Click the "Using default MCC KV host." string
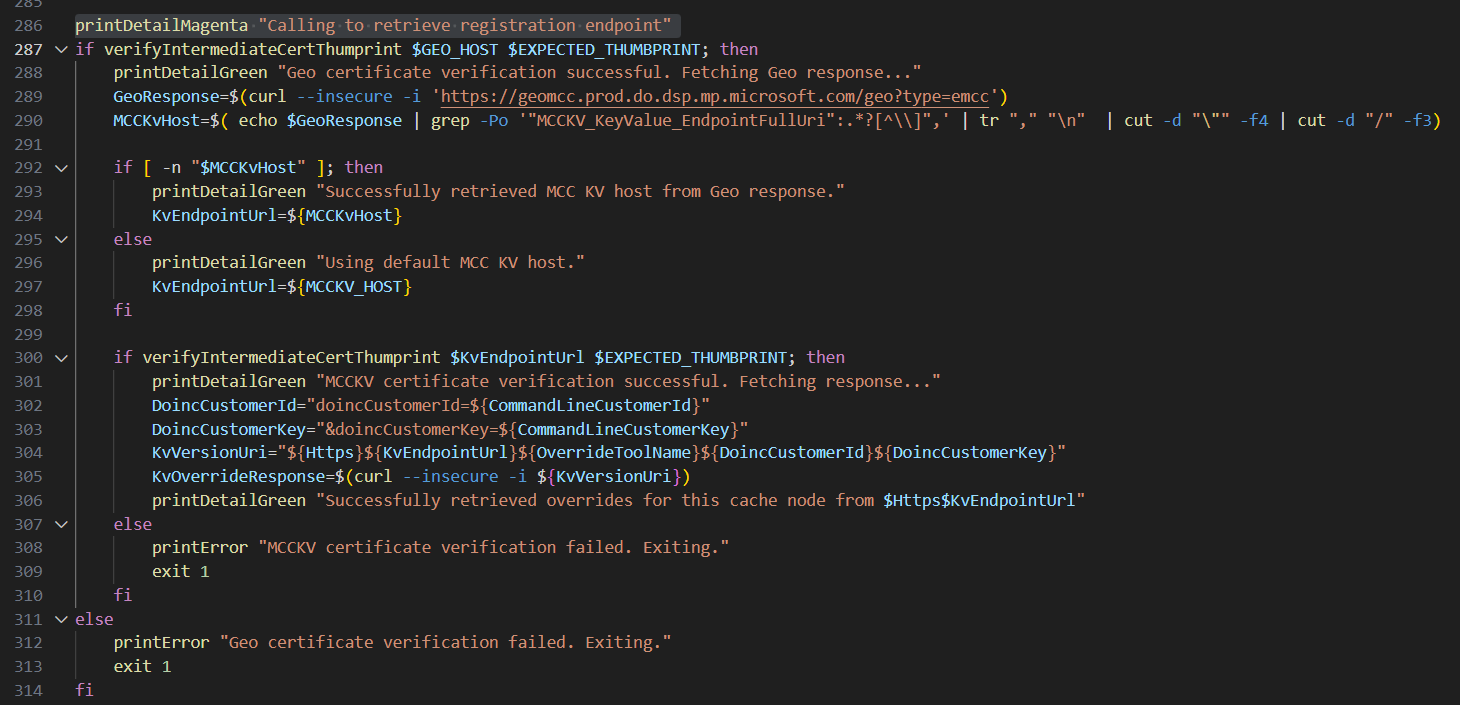This screenshot has width=1460, height=705. (450, 263)
